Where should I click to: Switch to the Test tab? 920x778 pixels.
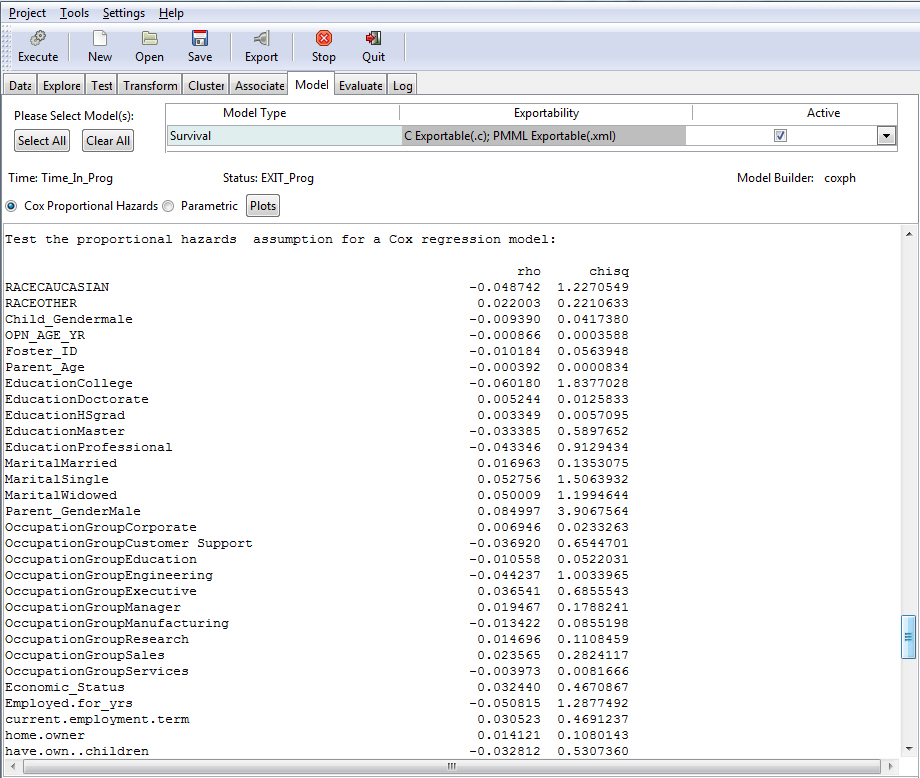[102, 86]
